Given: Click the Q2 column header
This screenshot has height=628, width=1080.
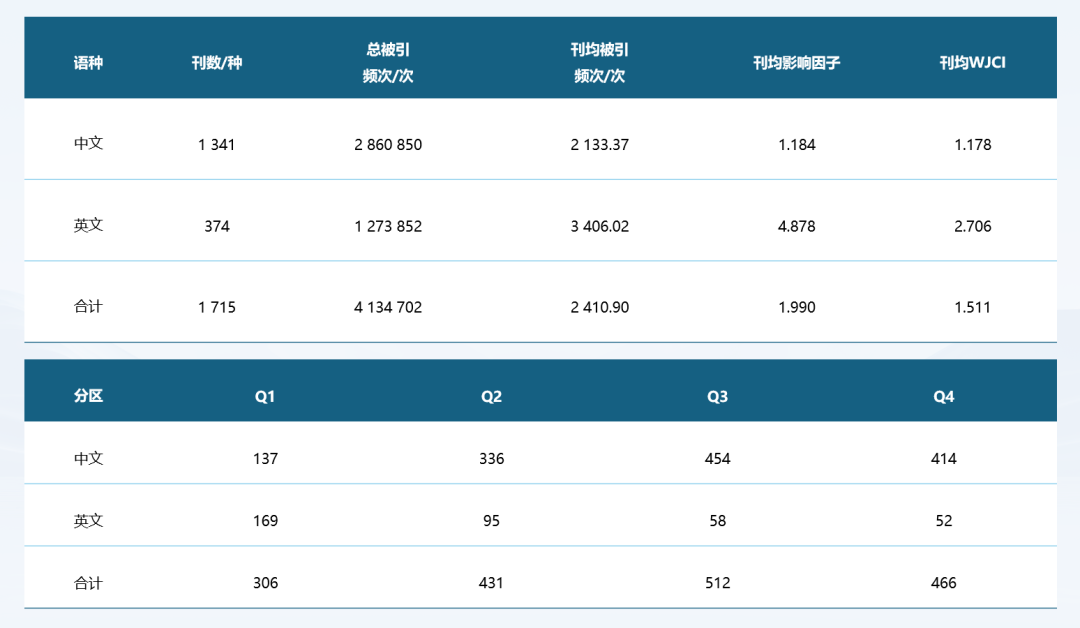Looking at the screenshot, I should [x=491, y=397].
